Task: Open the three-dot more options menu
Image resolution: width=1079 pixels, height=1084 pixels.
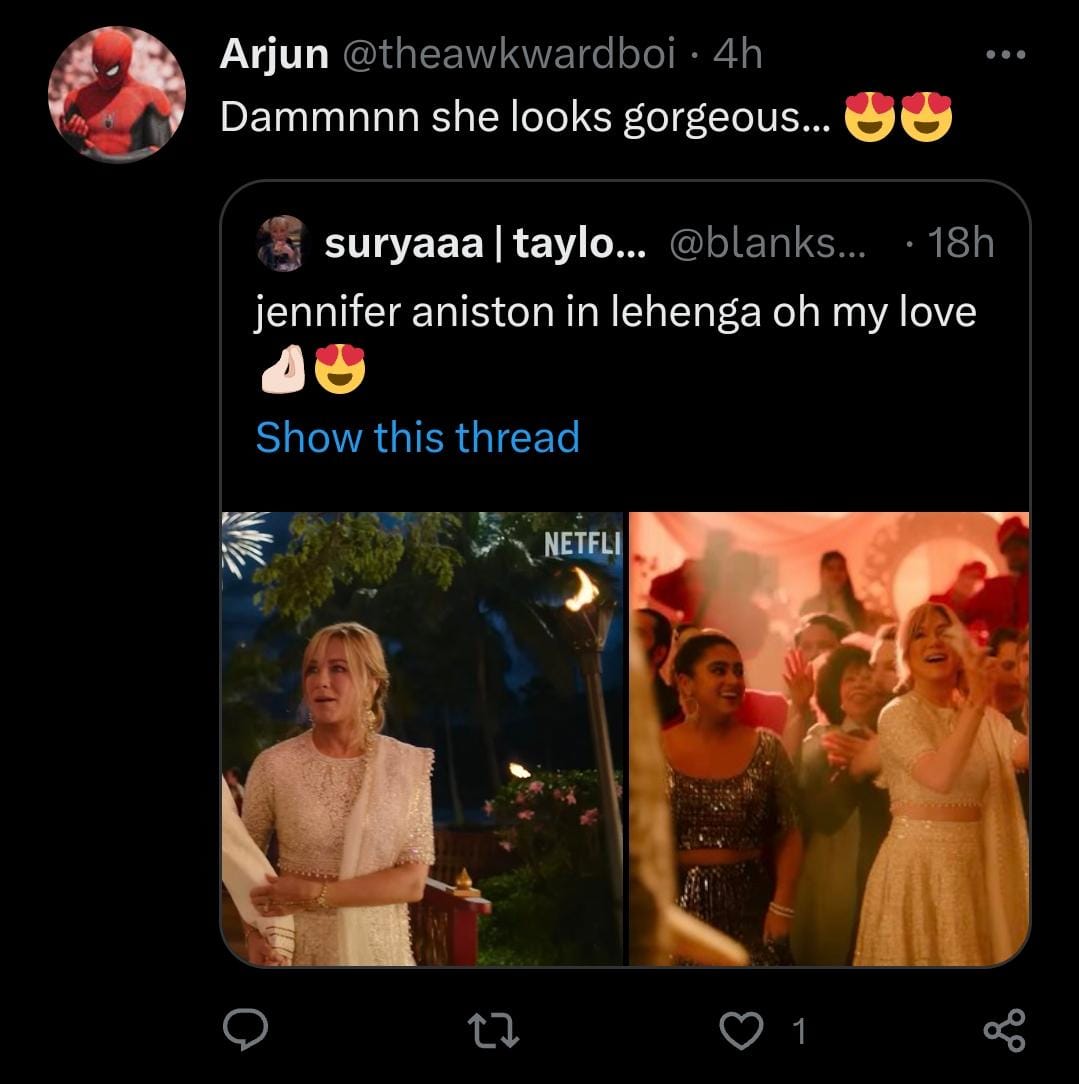Action: click(x=1005, y=55)
